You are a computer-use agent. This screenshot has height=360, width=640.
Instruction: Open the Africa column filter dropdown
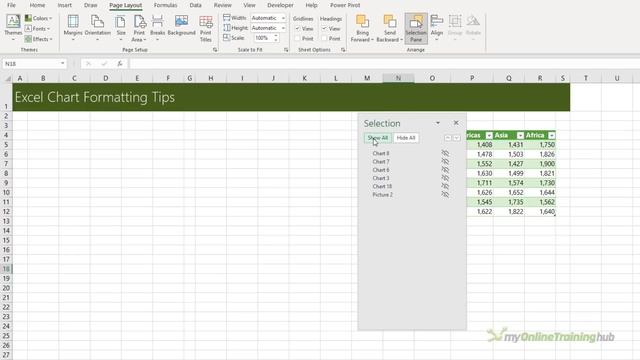[551, 135]
